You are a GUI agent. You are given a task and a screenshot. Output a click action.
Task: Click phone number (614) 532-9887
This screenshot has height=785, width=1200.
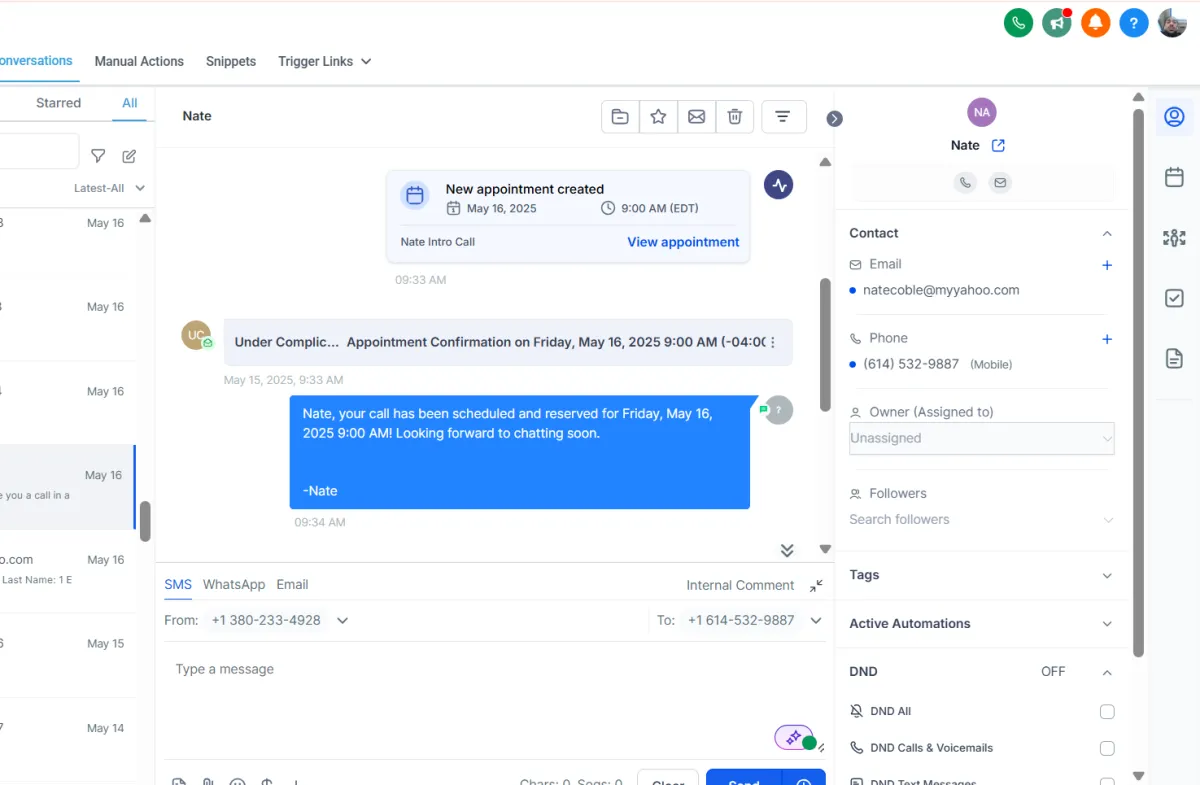click(911, 365)
